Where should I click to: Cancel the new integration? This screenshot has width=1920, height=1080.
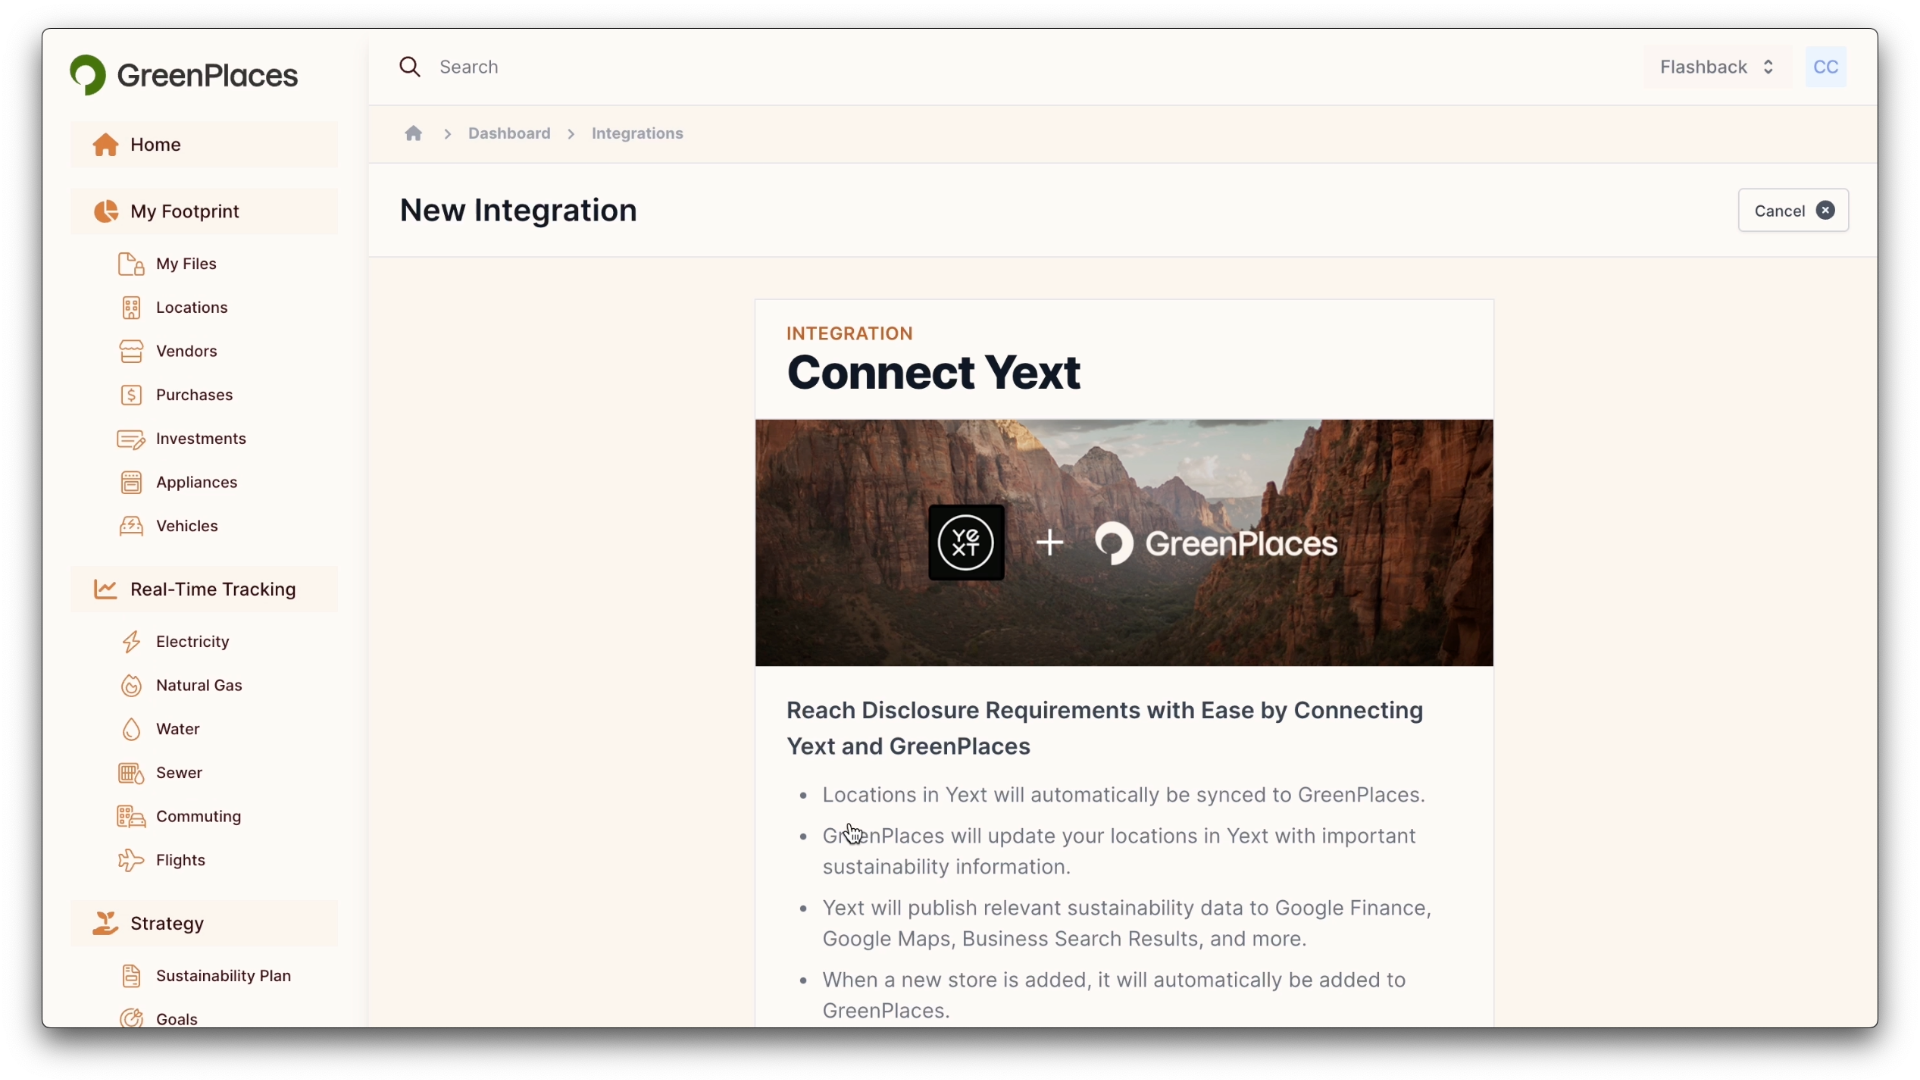(x=1793, y=211)
